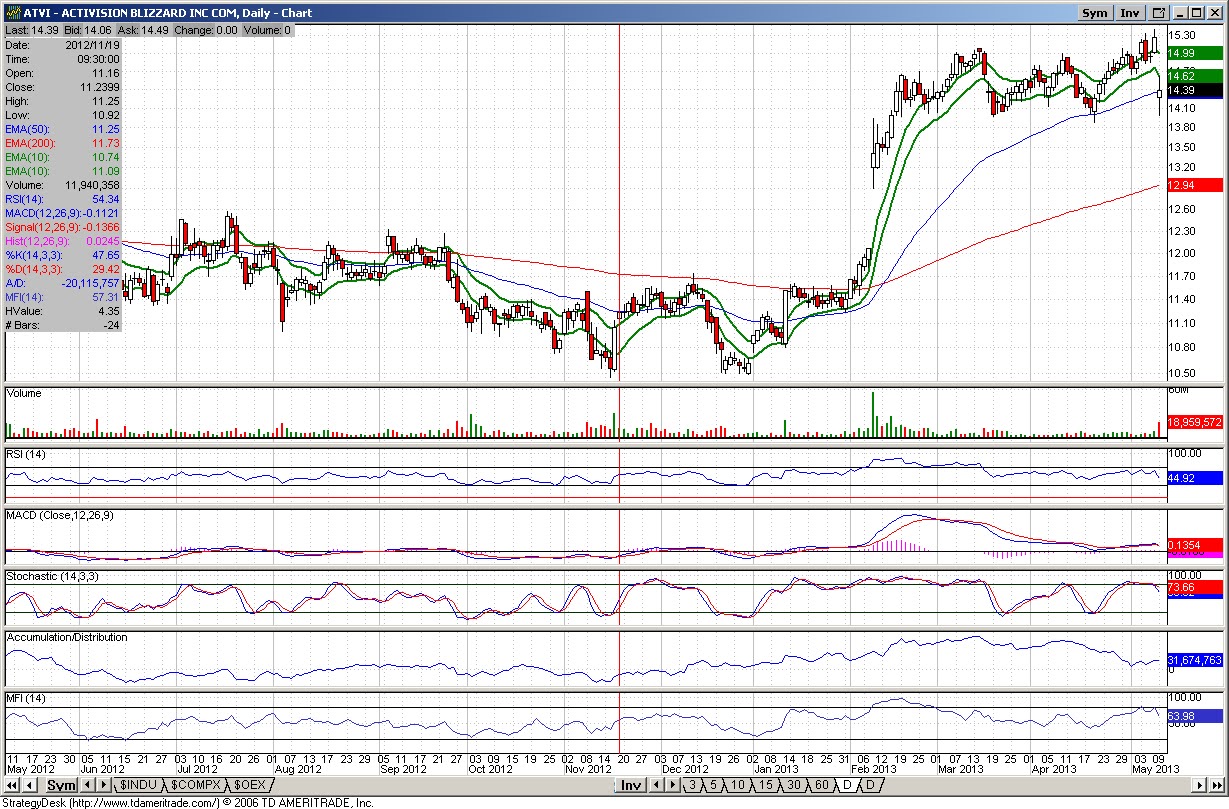Click HValue 4.35 row in data box
The width and height of the screenshot is (1229, 809).
coord(62,311)
